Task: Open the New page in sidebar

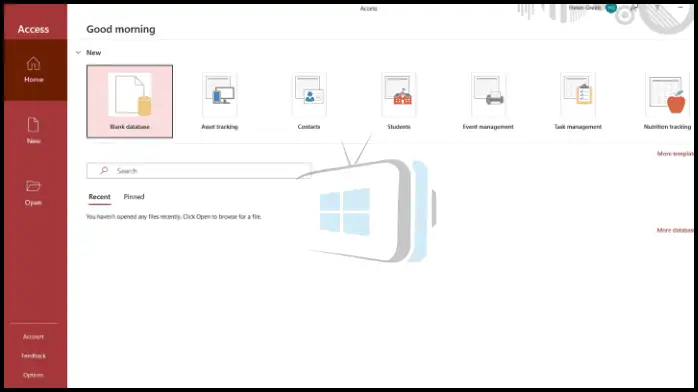Action: pos(34,131)
